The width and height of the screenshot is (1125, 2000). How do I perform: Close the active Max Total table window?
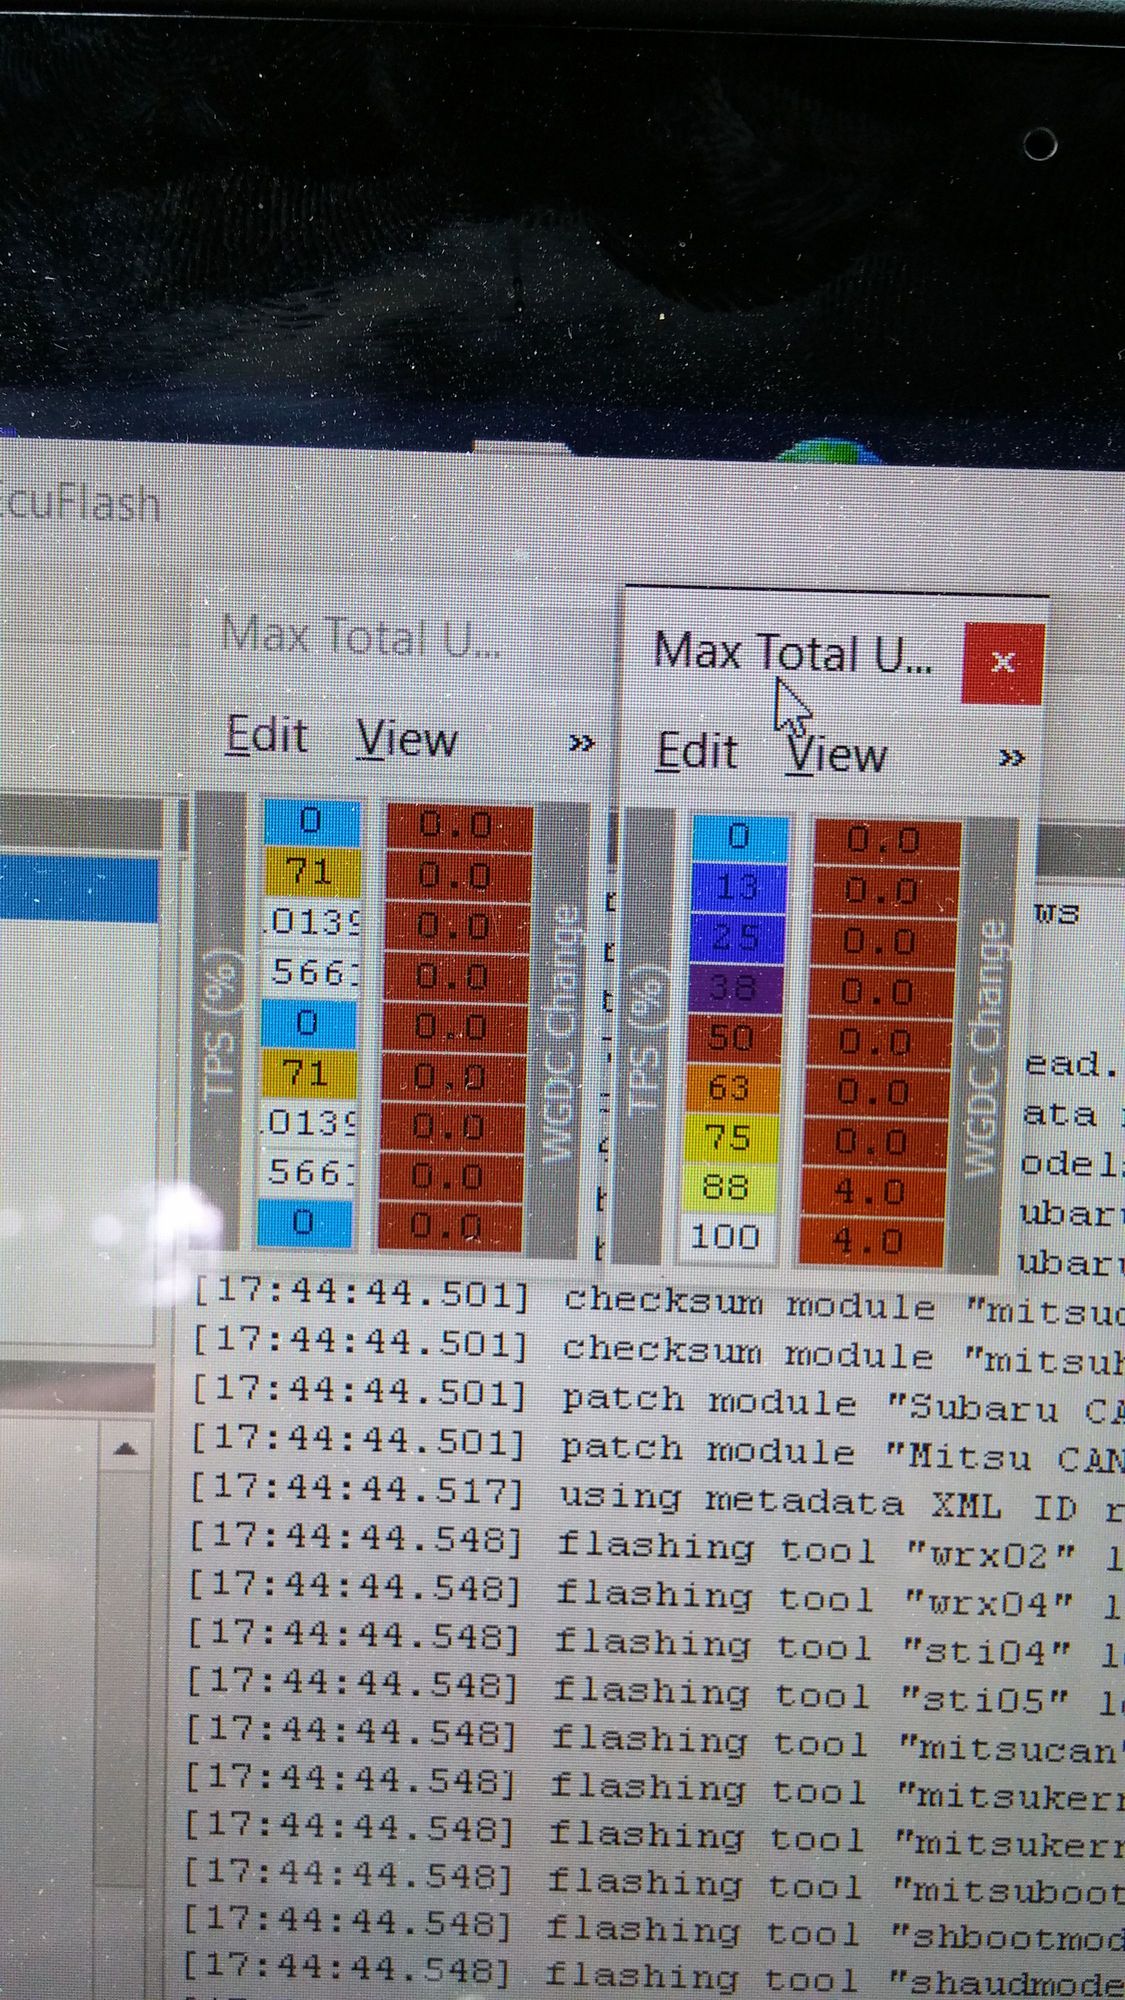click(1002, 662)
